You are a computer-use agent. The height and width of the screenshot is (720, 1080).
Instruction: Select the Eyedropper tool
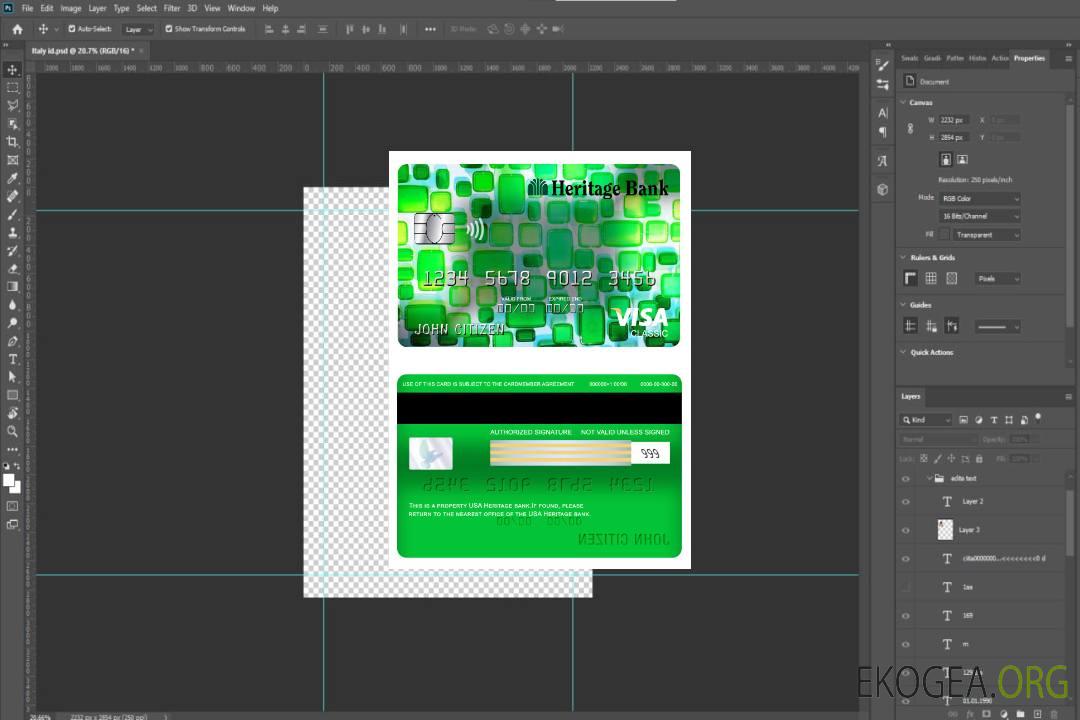tap(13, 178)
